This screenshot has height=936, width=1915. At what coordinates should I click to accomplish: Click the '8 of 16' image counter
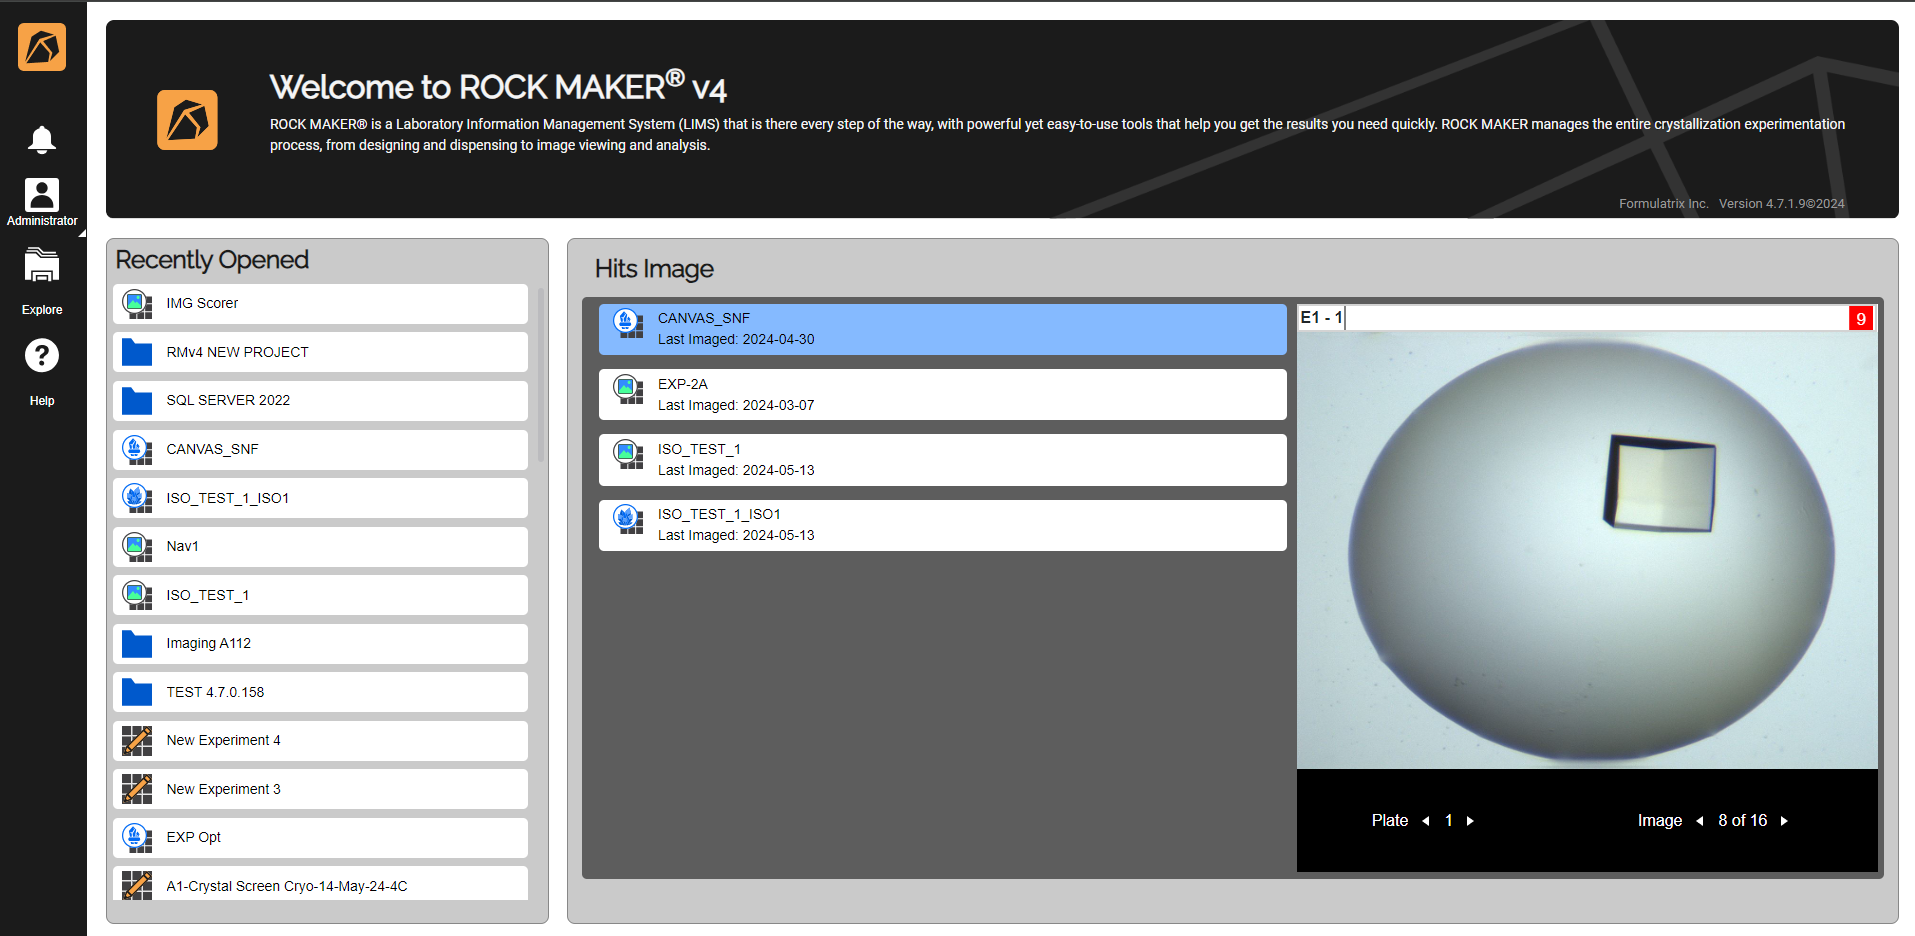(1742, 821)
